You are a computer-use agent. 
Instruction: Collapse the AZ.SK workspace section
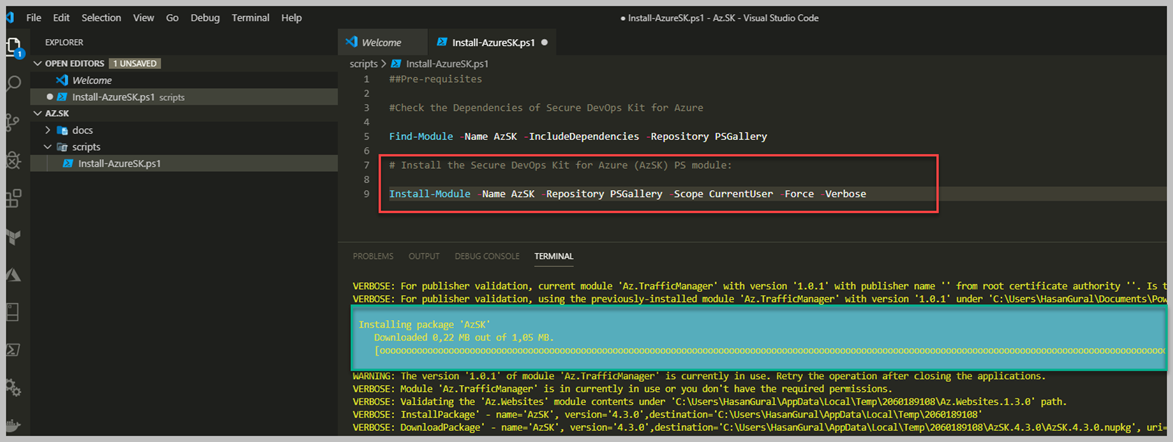click(x=38, y=114)
